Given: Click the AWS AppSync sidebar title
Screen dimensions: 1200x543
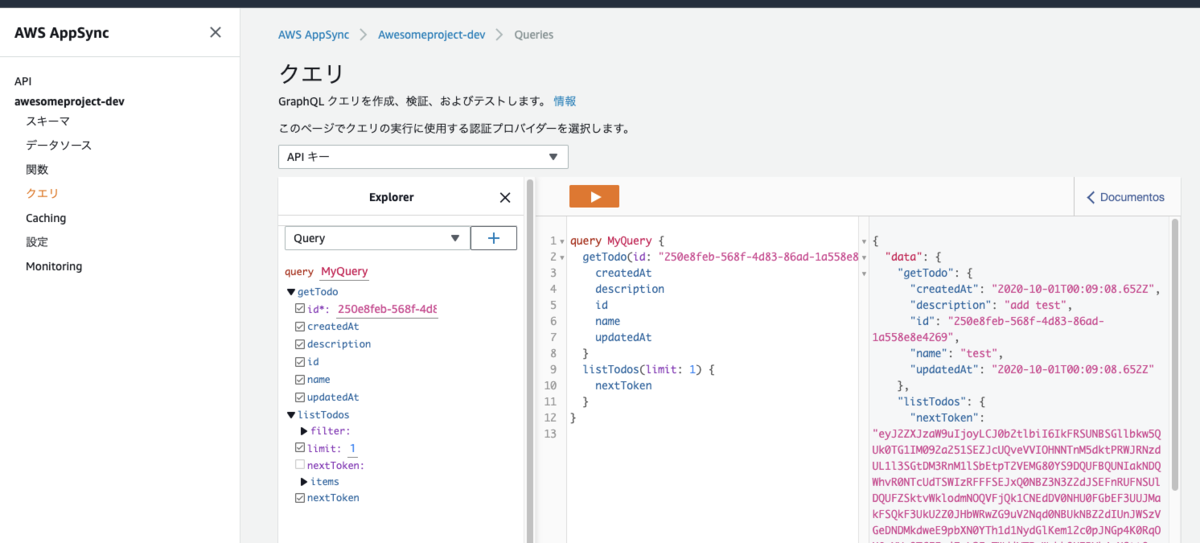Looking at the screenshot, I should tap(62, 33).
